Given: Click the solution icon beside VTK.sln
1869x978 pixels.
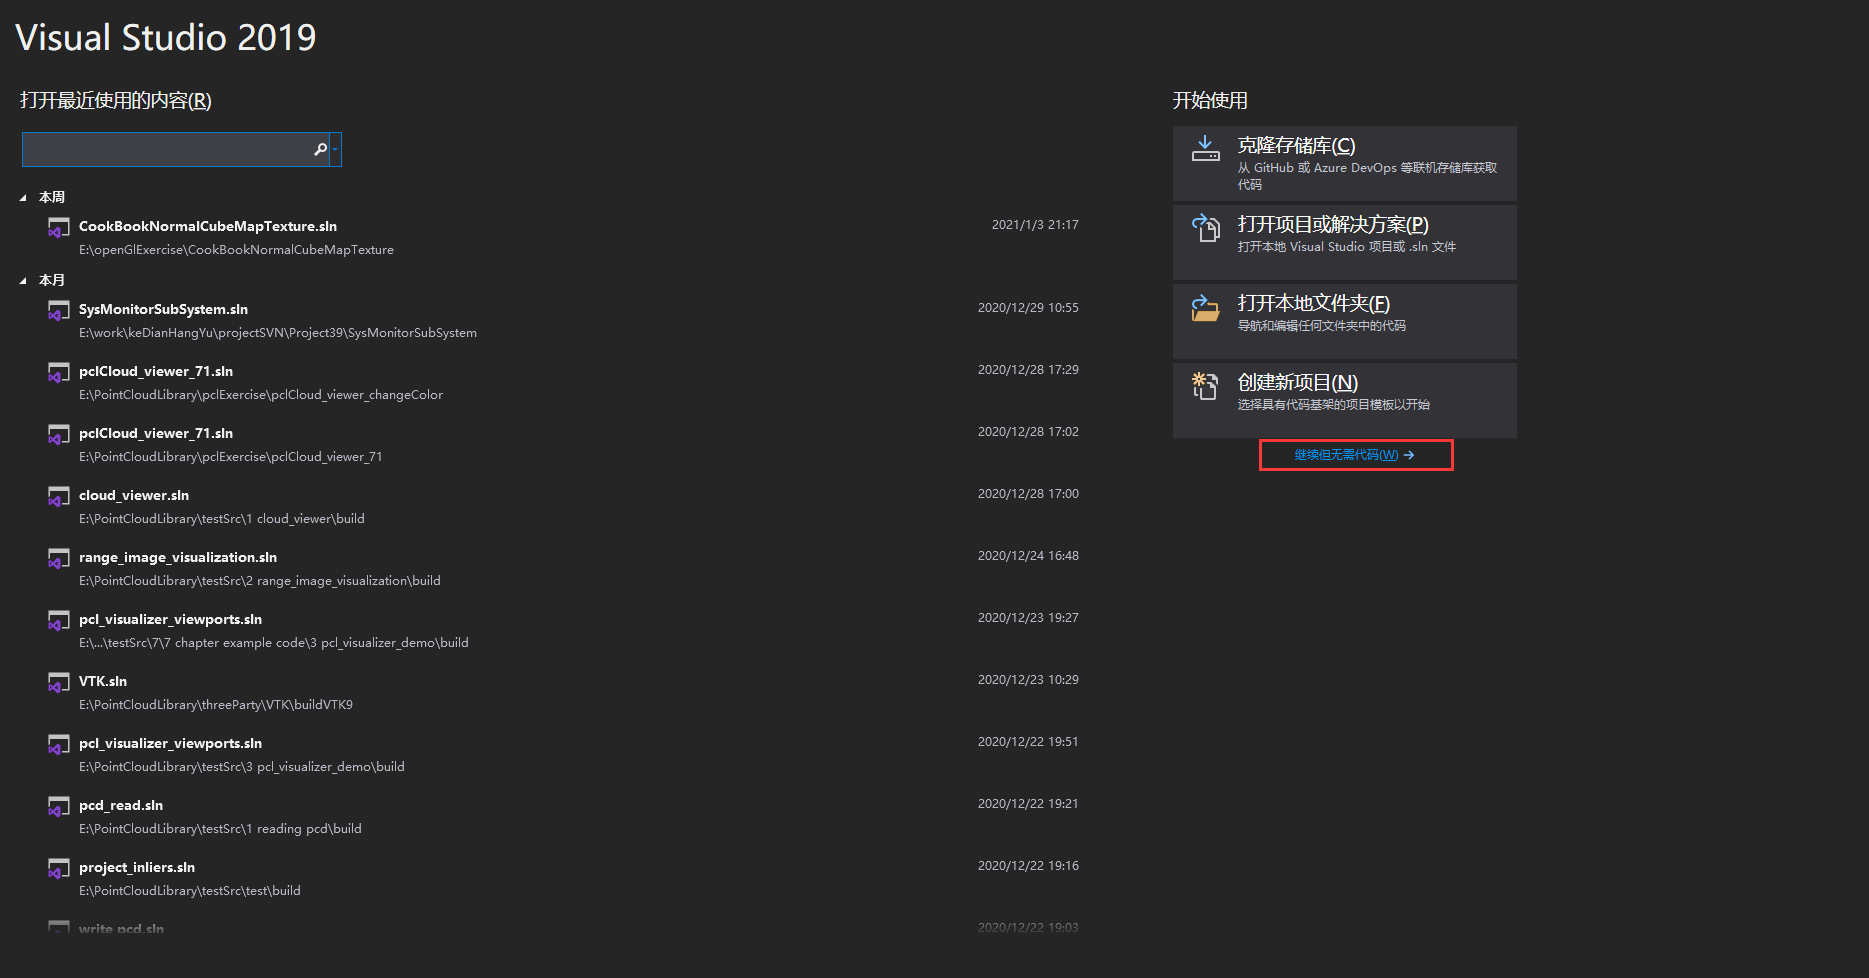Looking at the screenshot, I should [x=58, y=683].
